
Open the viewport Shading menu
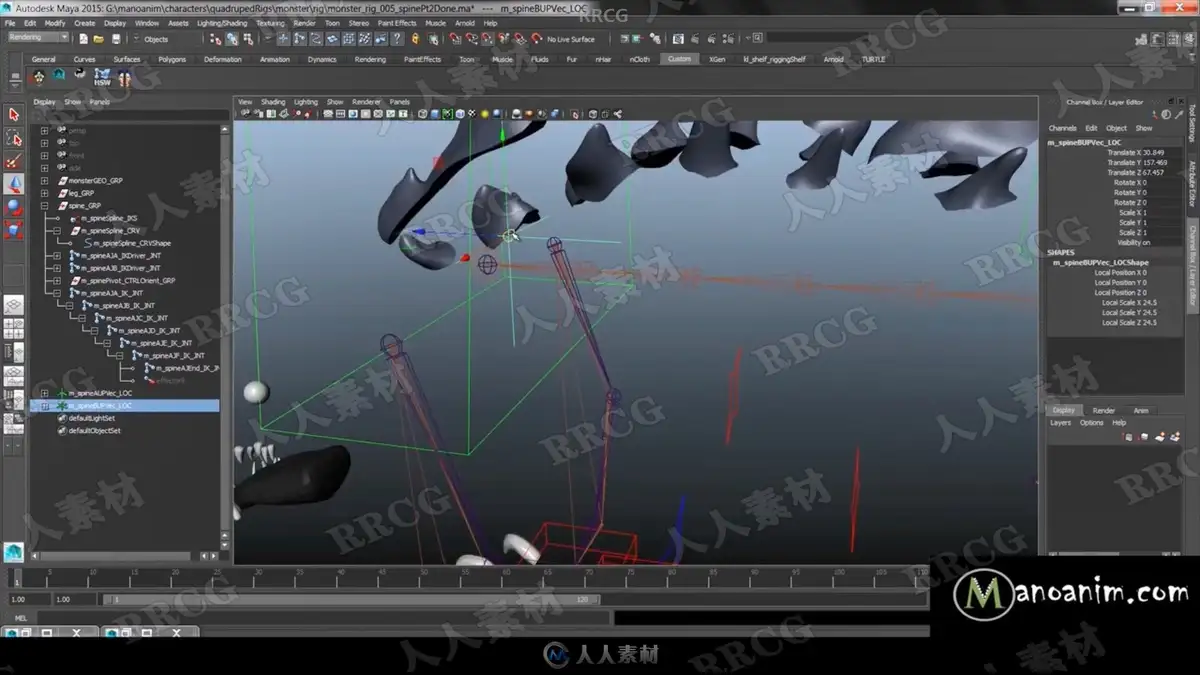pyautogui.click(x=273, y=102)
